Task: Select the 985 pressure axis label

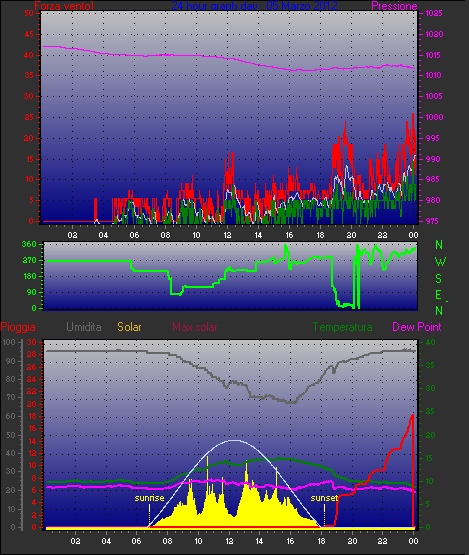Action: [432, 179]
